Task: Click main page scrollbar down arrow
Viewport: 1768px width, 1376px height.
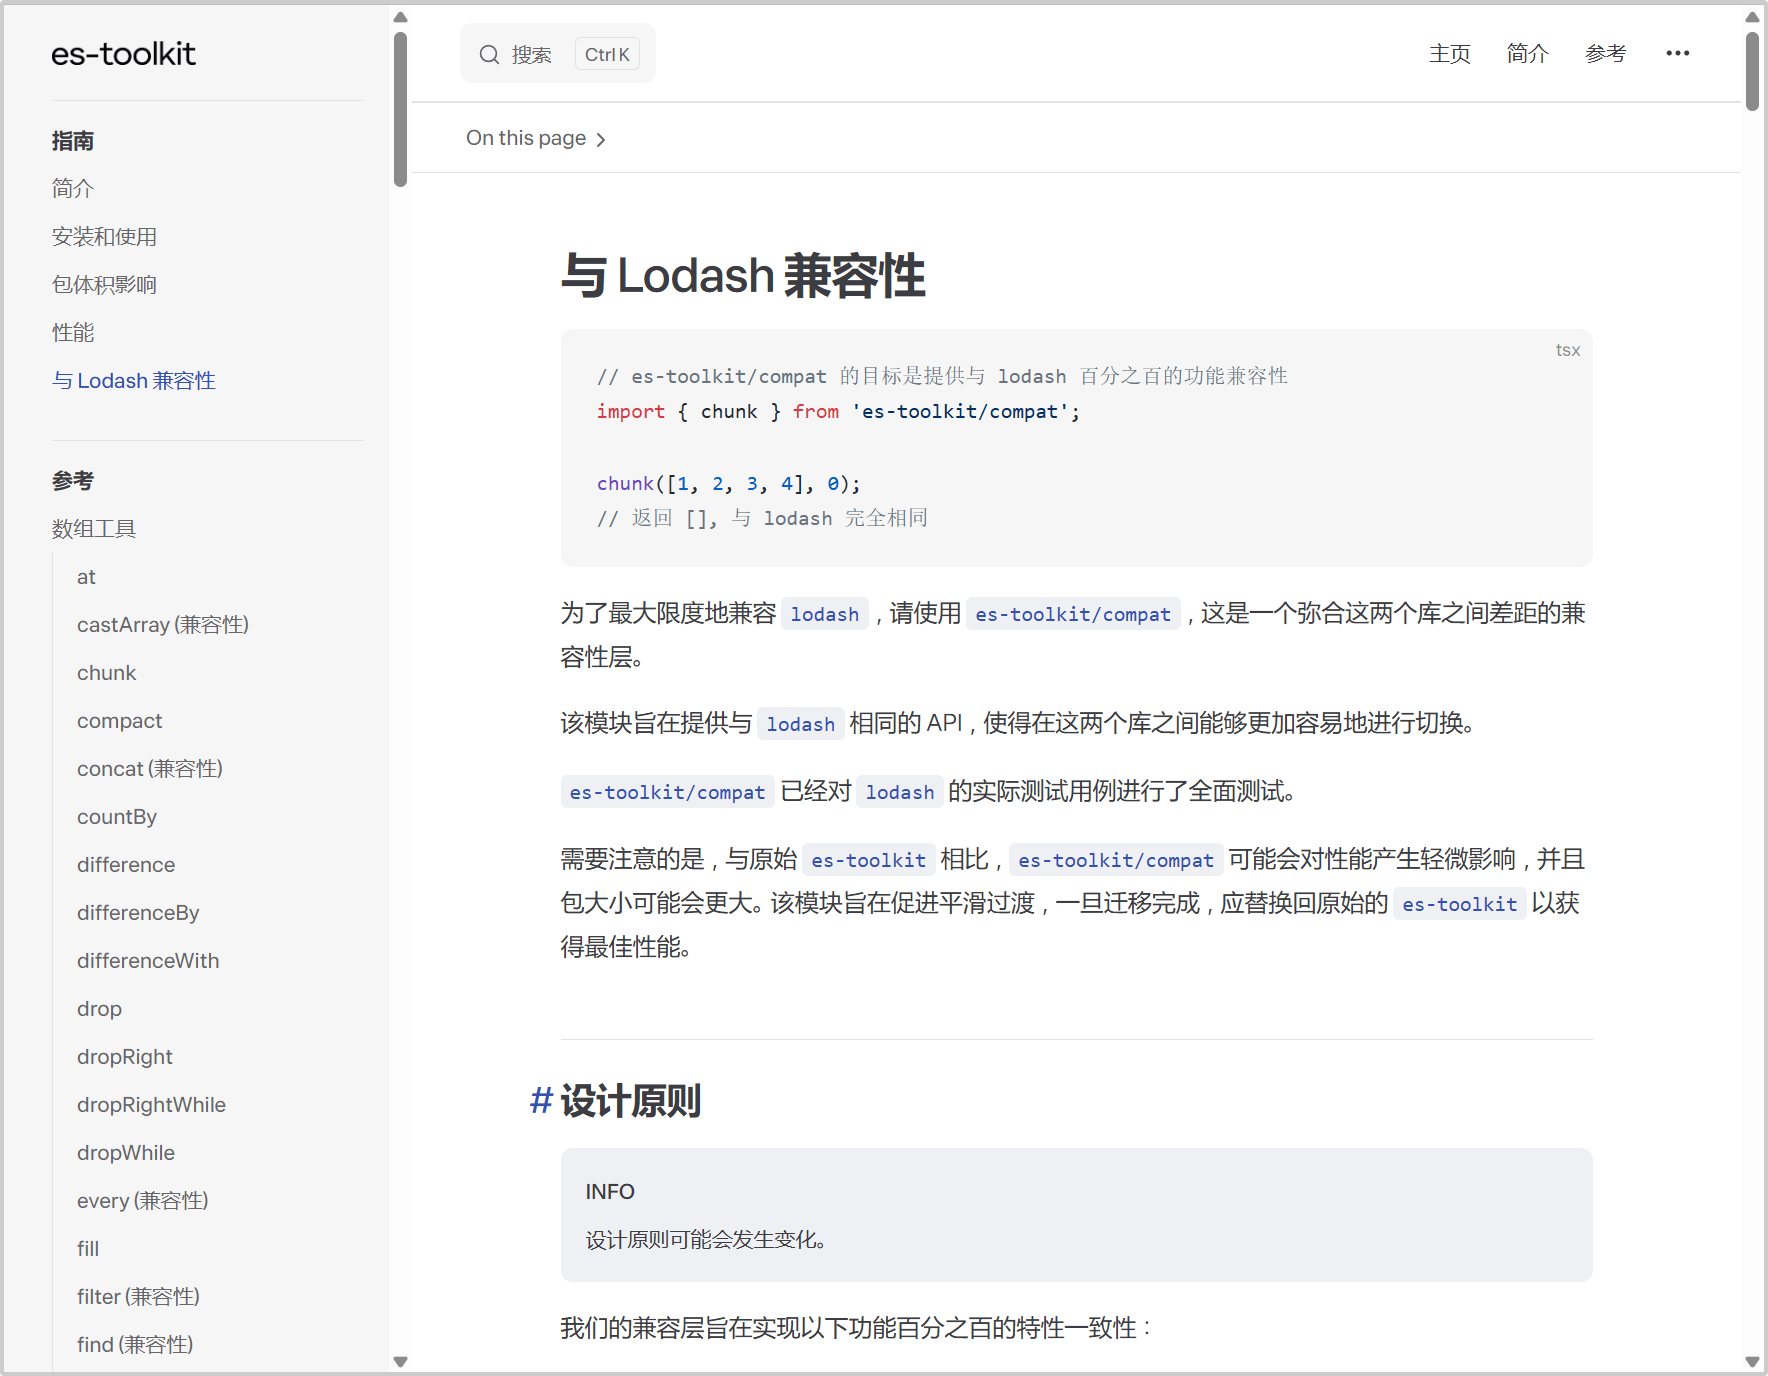Action: [x=1752, y=1361]
